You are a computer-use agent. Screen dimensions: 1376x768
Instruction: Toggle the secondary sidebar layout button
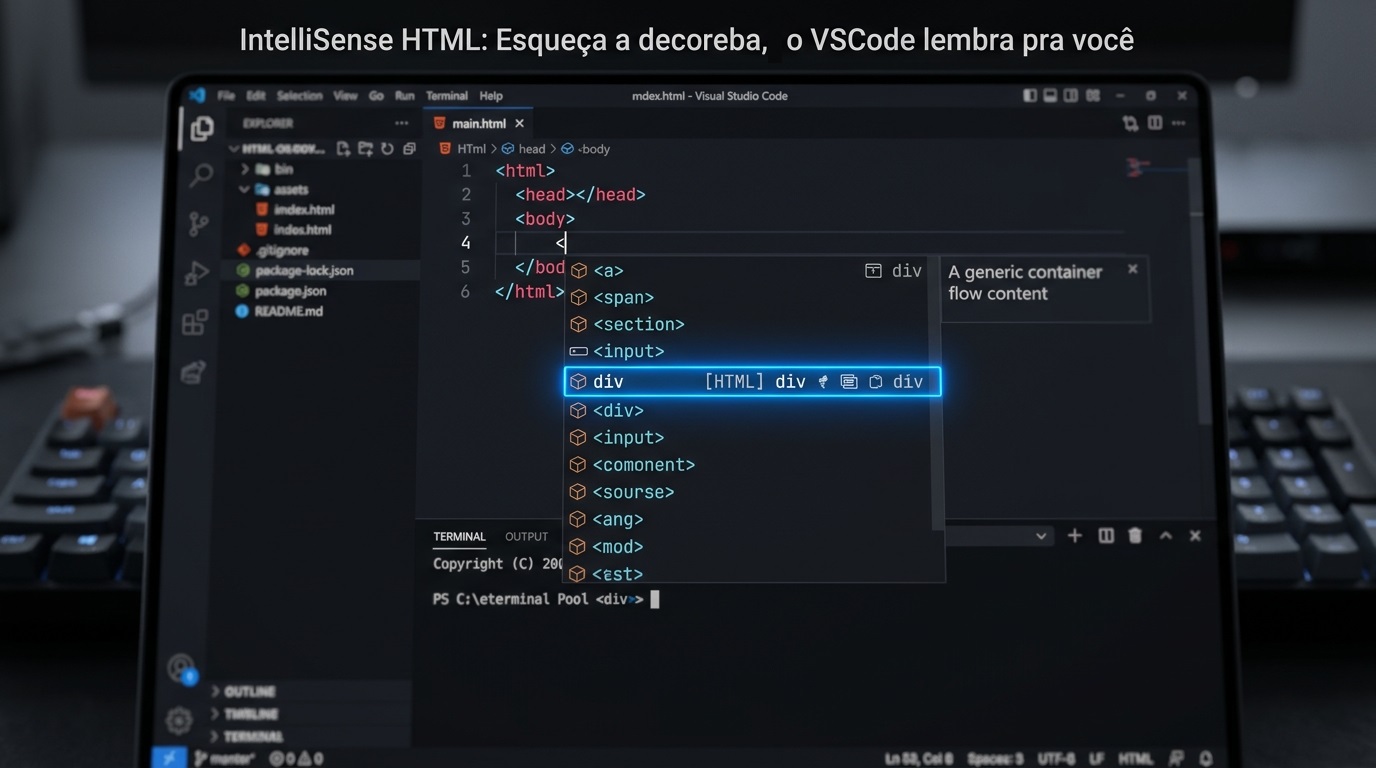tap(1070, 96)
